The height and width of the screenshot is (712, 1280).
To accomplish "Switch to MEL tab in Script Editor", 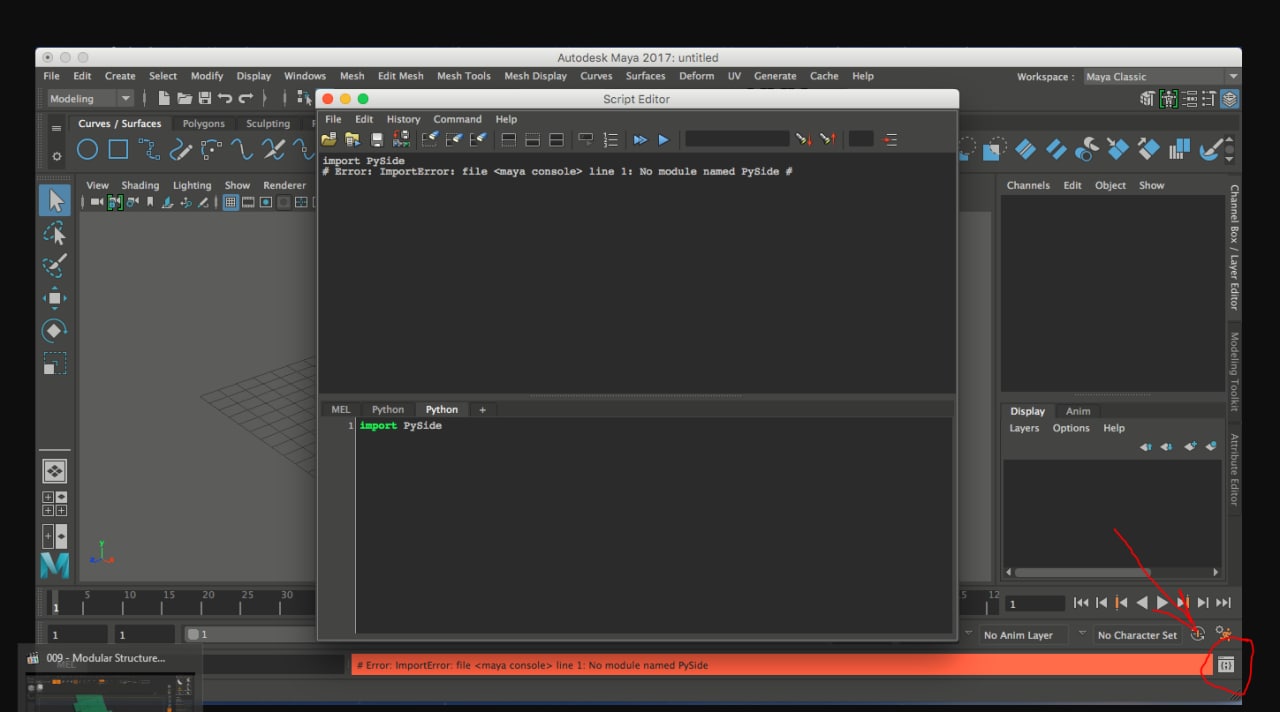I will pos(341,409).
